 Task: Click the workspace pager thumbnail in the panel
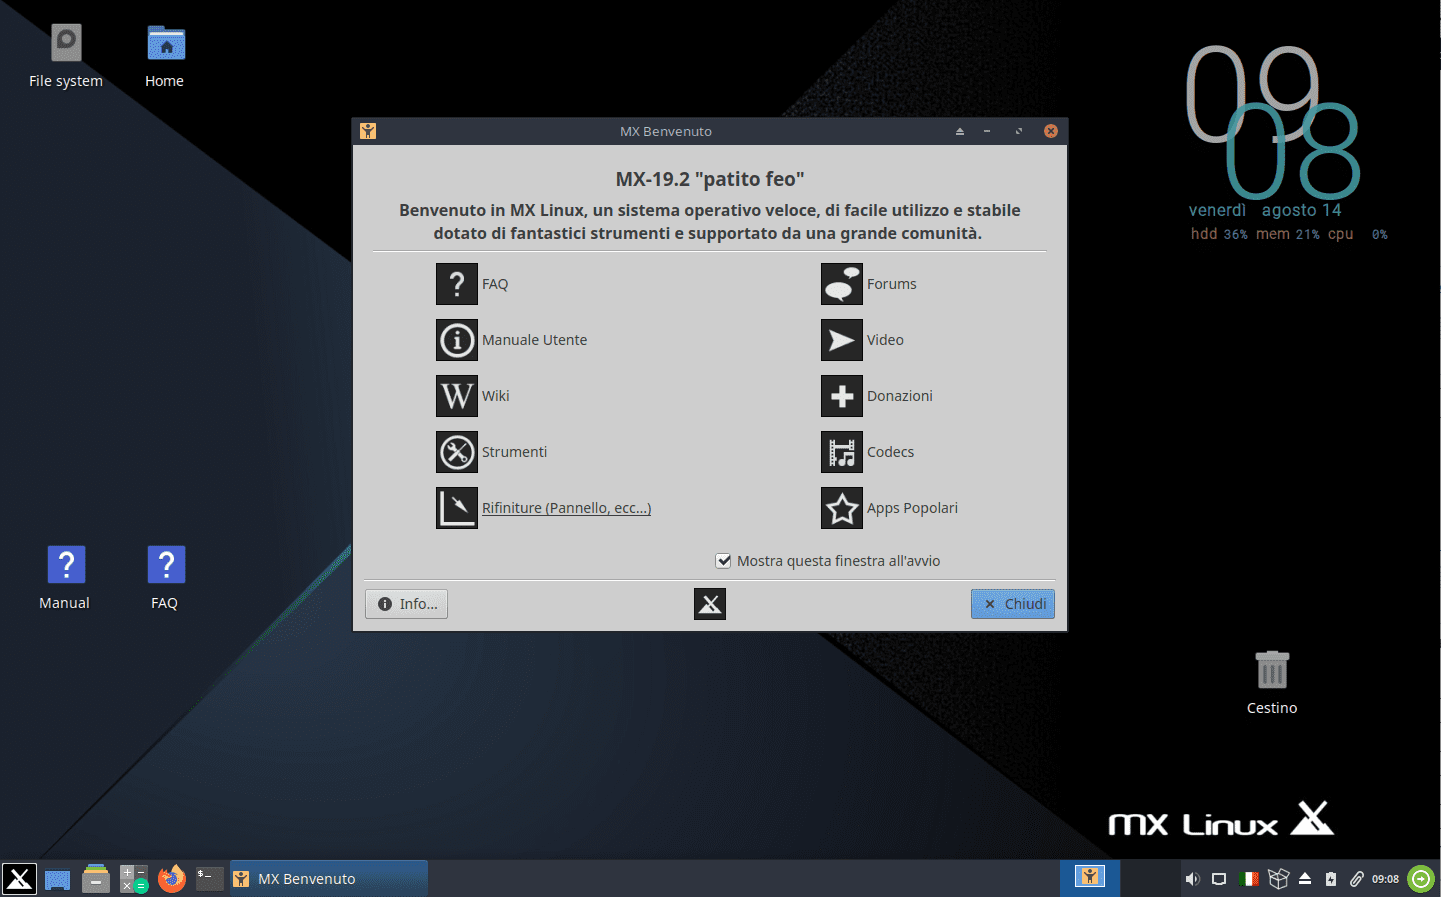pos(1090,879)
